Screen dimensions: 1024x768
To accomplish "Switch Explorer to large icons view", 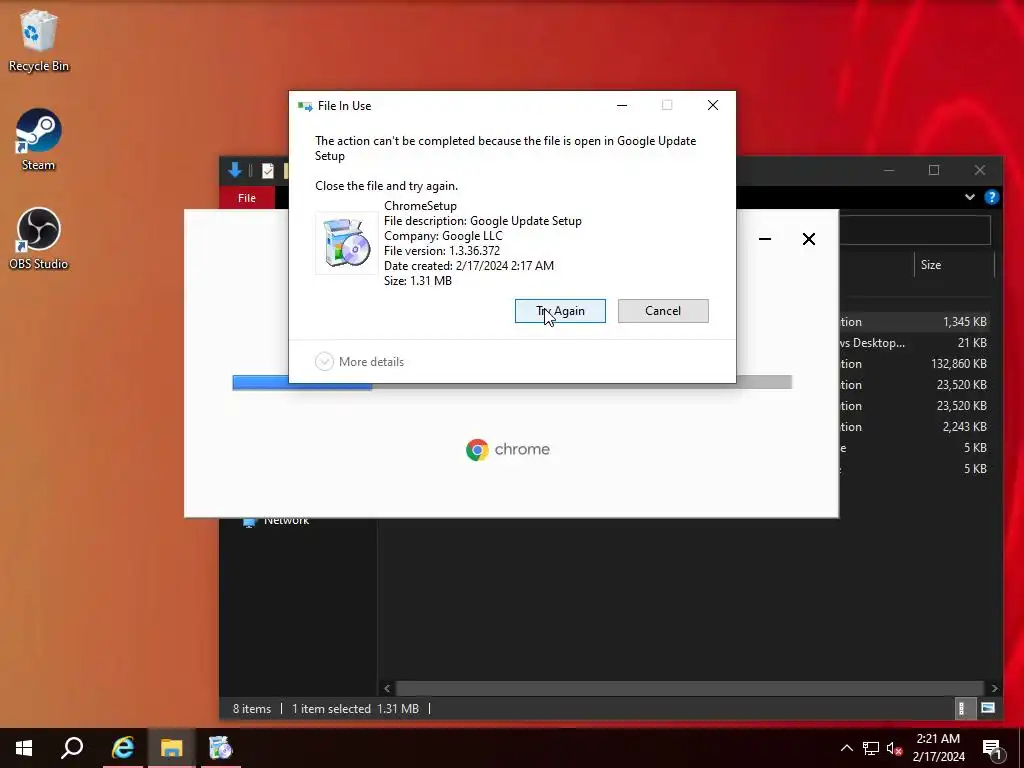I will 988,709.
